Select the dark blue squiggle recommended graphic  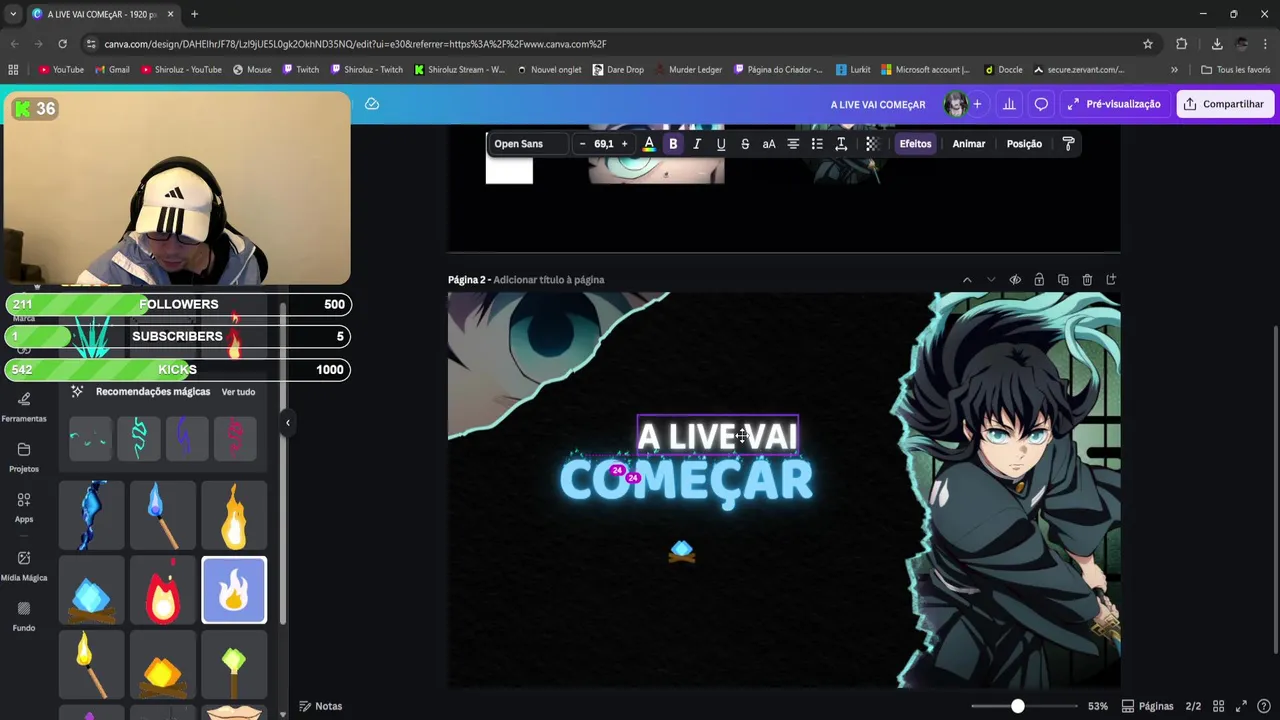[x=186, y=438]
